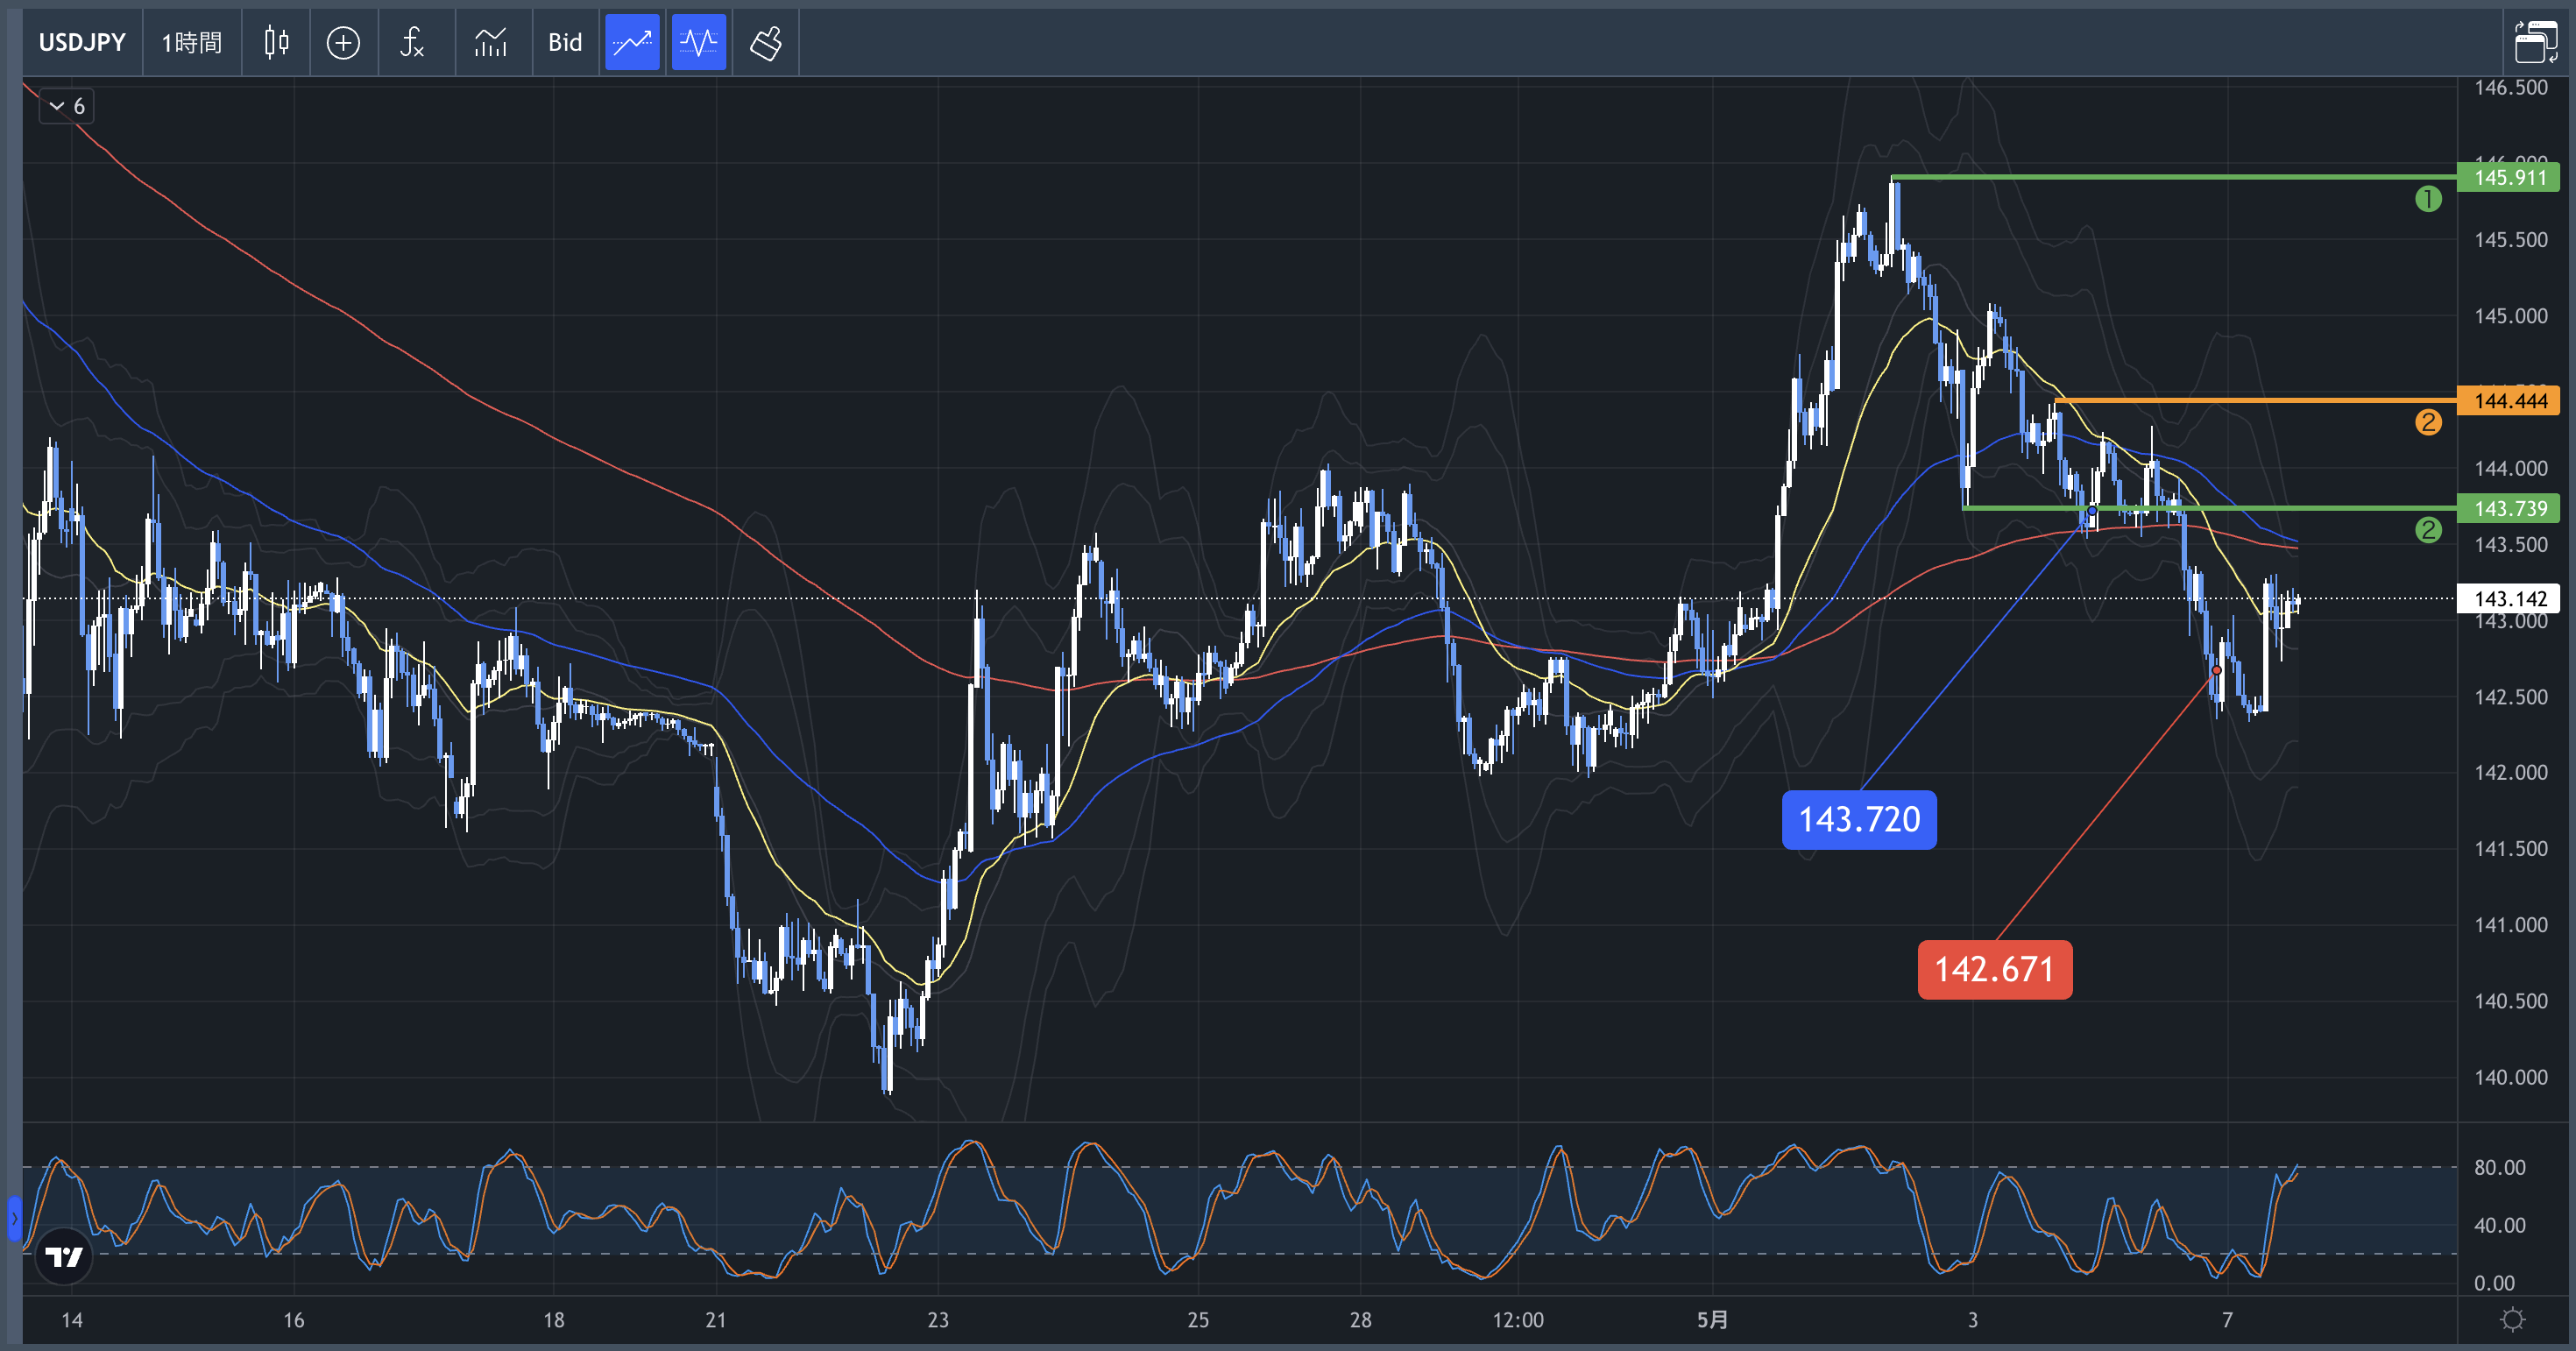This screenshot has height=1351, width=2576.
Task: Click the 143.739 green price label
Action: (2508, 508)
